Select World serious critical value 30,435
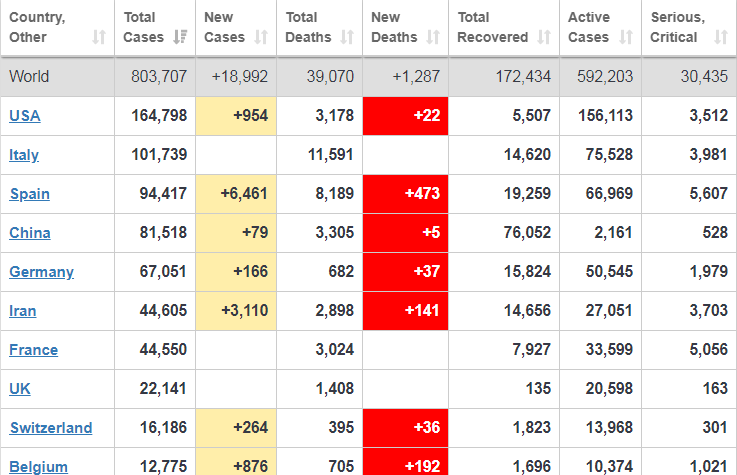Viewport: 737px width, 475px height. point(704,76)
